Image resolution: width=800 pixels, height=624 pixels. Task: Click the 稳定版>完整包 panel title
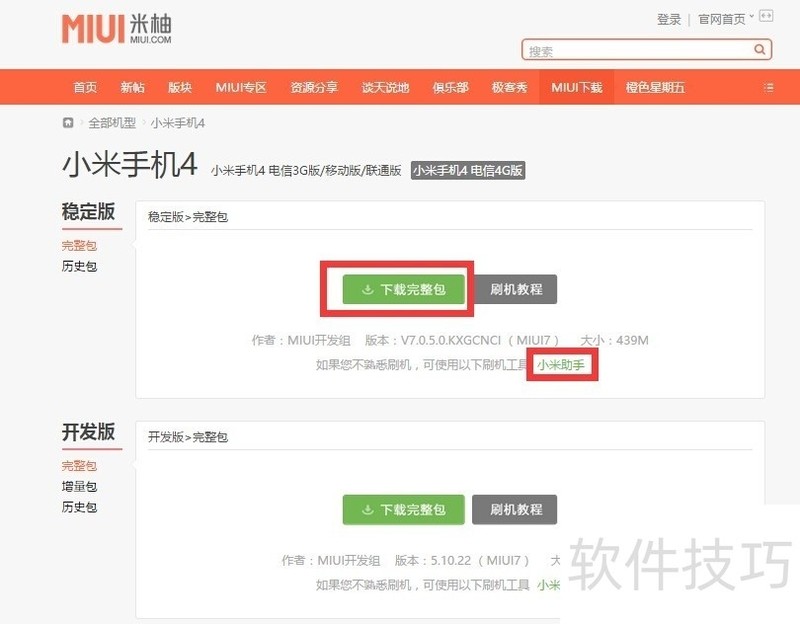(188, 217)
